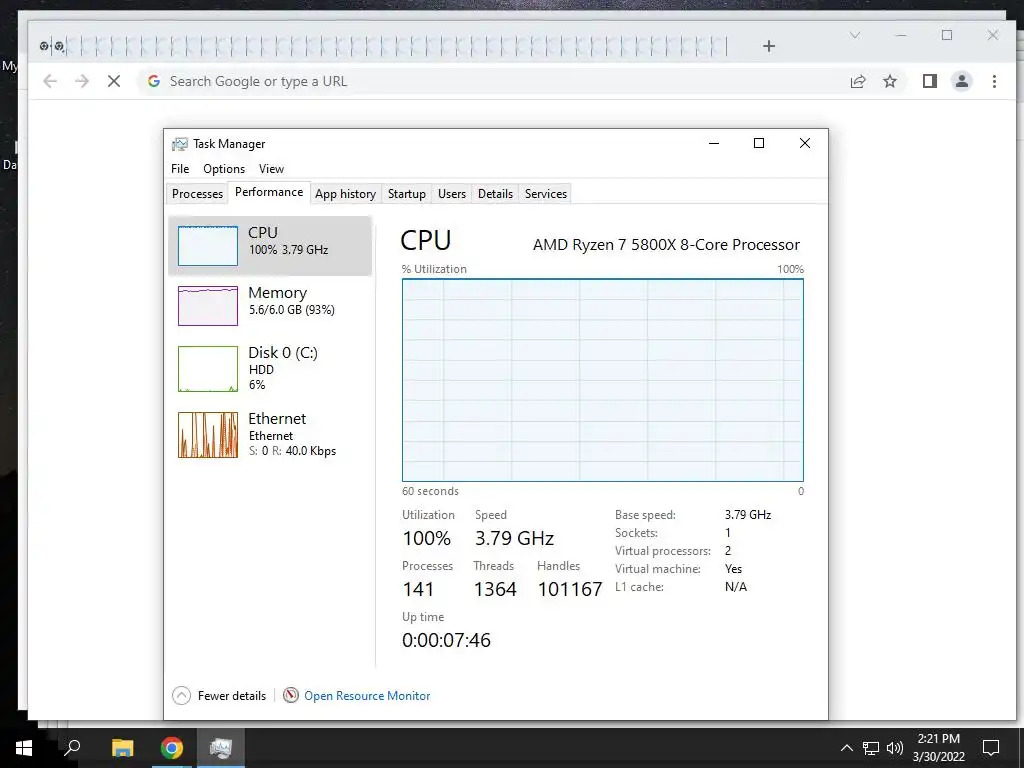The image size is (1024, 768).
Task: Click the Chrome back arrow
Action: tap(50, 81)
